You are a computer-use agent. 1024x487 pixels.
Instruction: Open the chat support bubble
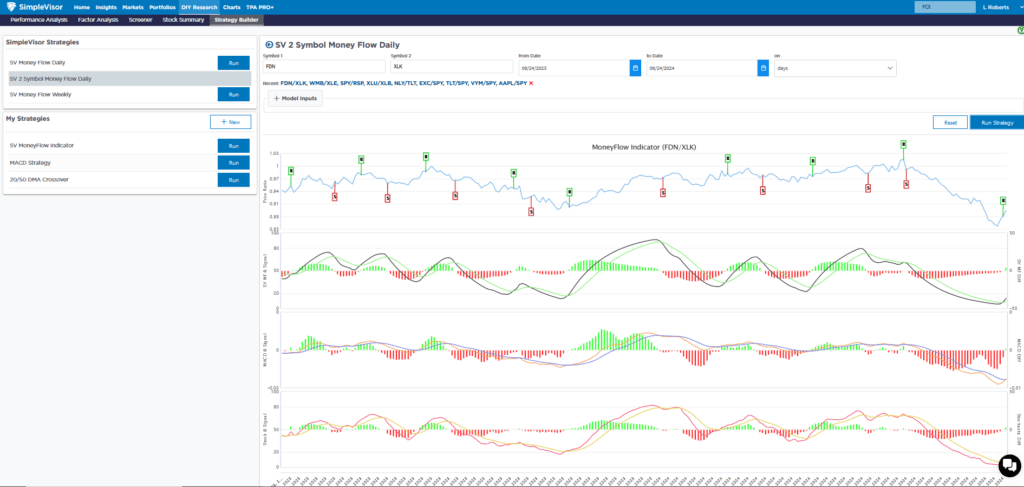pos(1008,464)
